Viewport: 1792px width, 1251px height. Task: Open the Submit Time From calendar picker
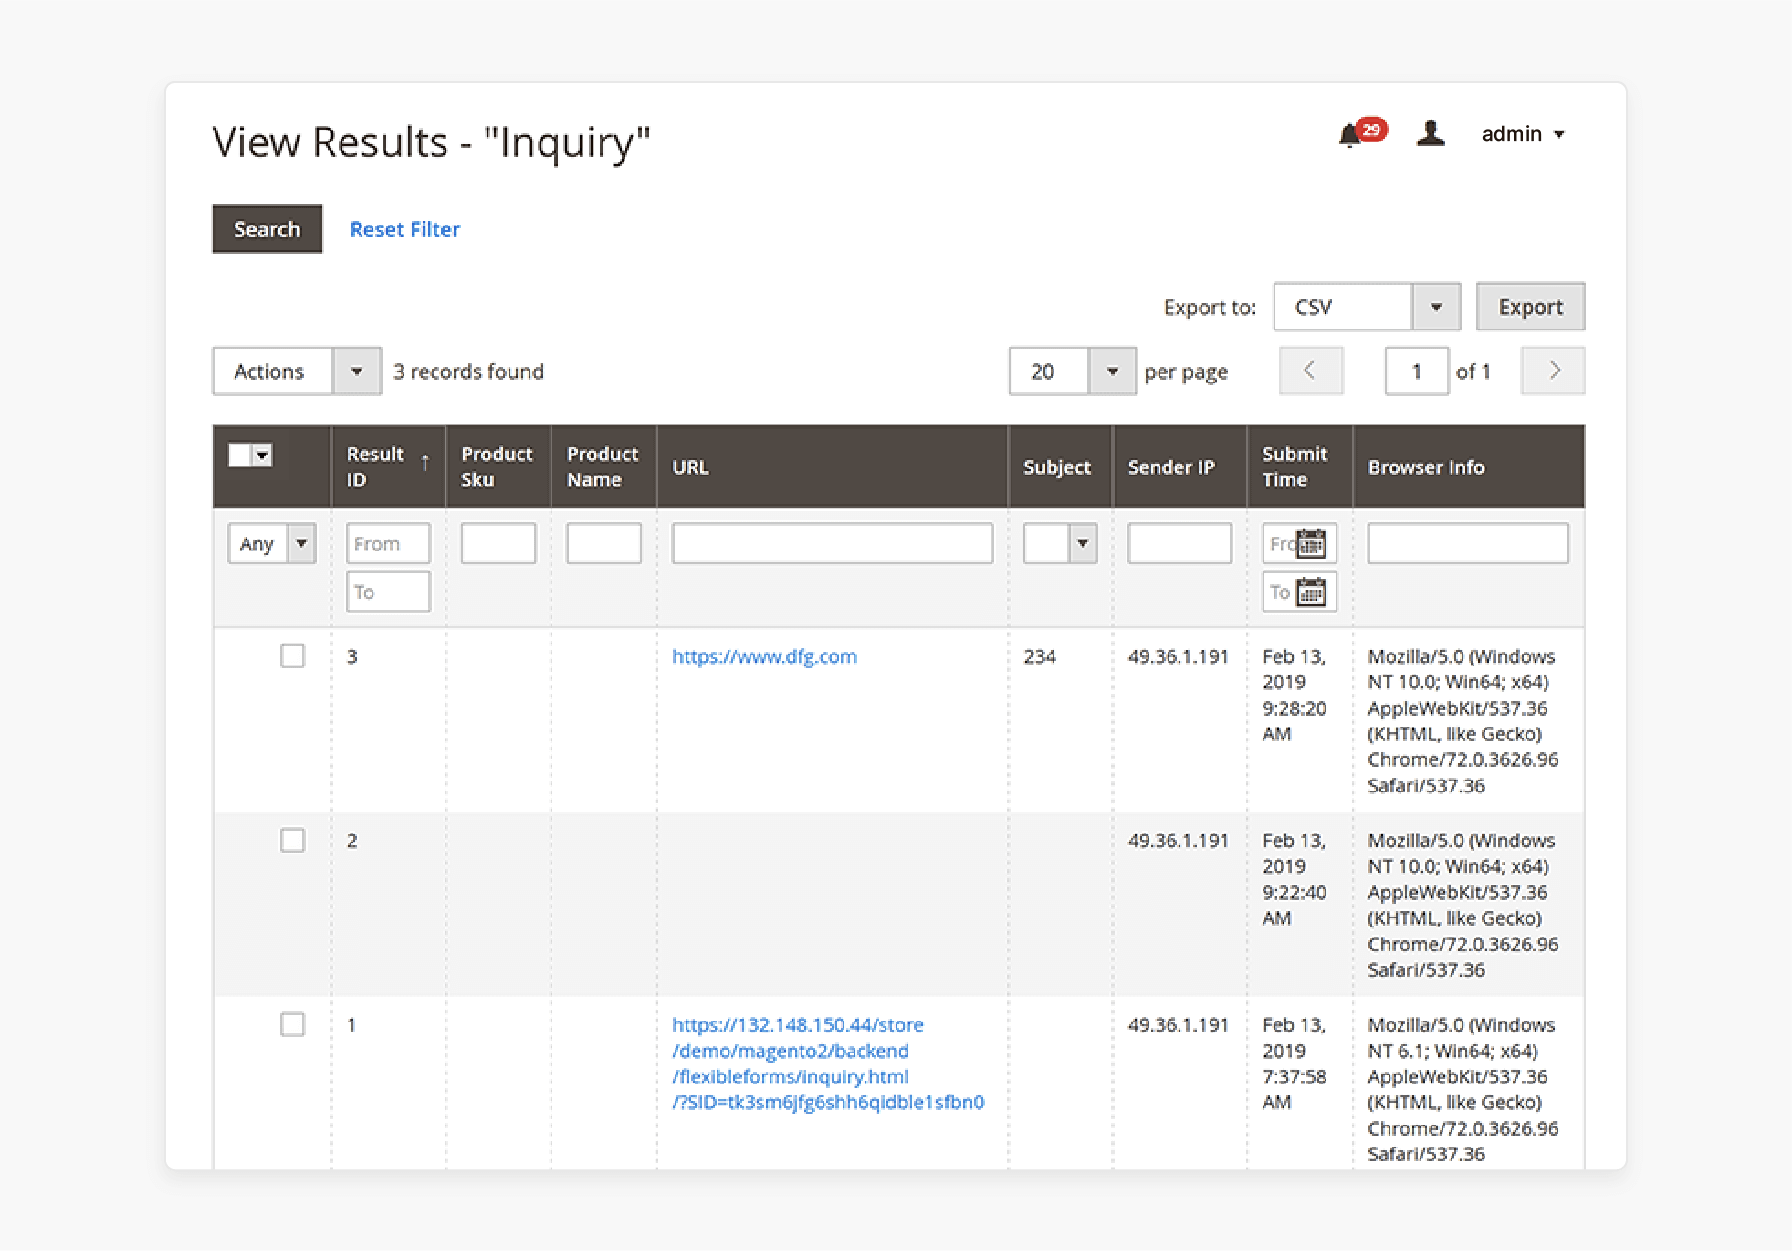pyautogui.click(x=1311, y=543)
